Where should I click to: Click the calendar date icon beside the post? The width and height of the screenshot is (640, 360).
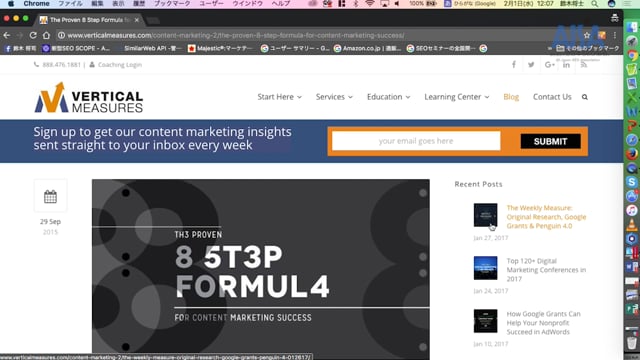pyautogui.click(x=50, y=196)
